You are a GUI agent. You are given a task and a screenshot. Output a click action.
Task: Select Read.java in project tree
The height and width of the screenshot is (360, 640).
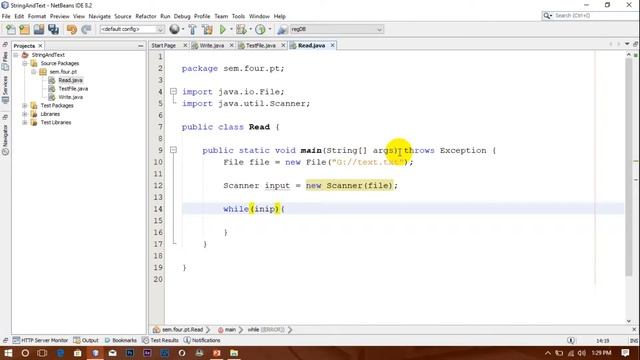pyautogui.click(x=70, y=80)
